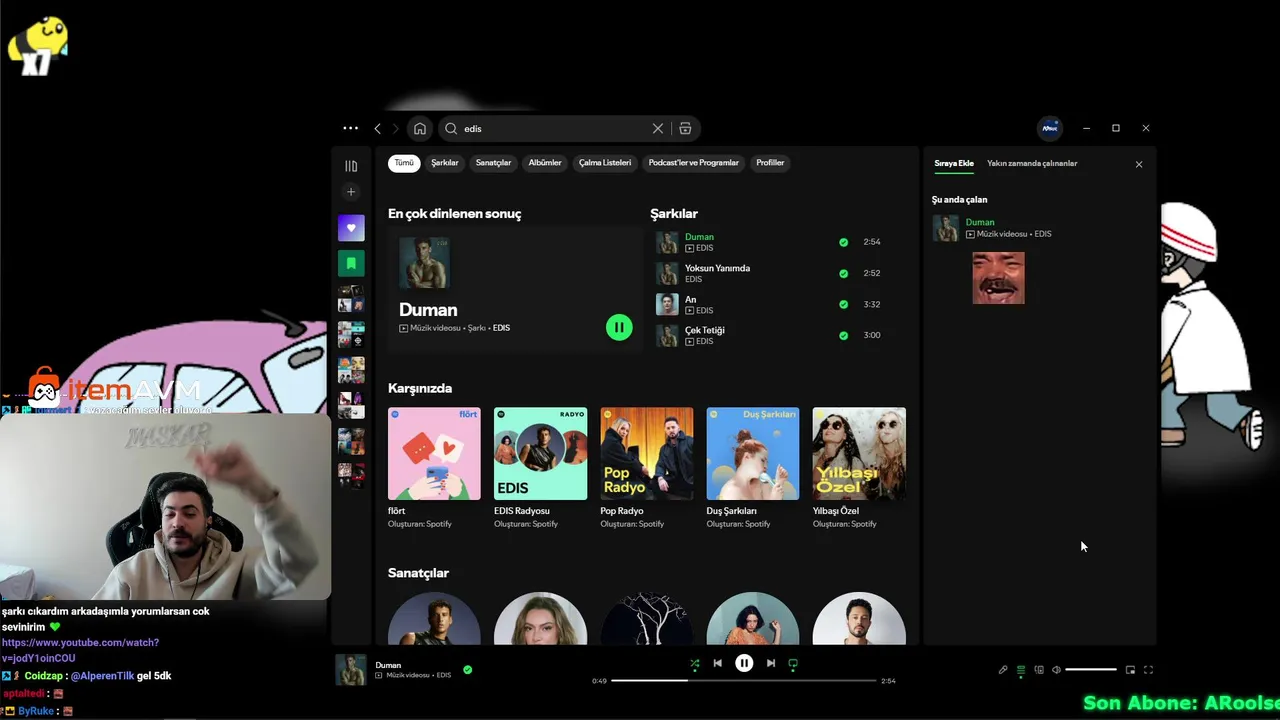The height and width of the screenshot is (720, 1280).
Task: Open the lyrics microphone icon
Action: point(1003,670)
